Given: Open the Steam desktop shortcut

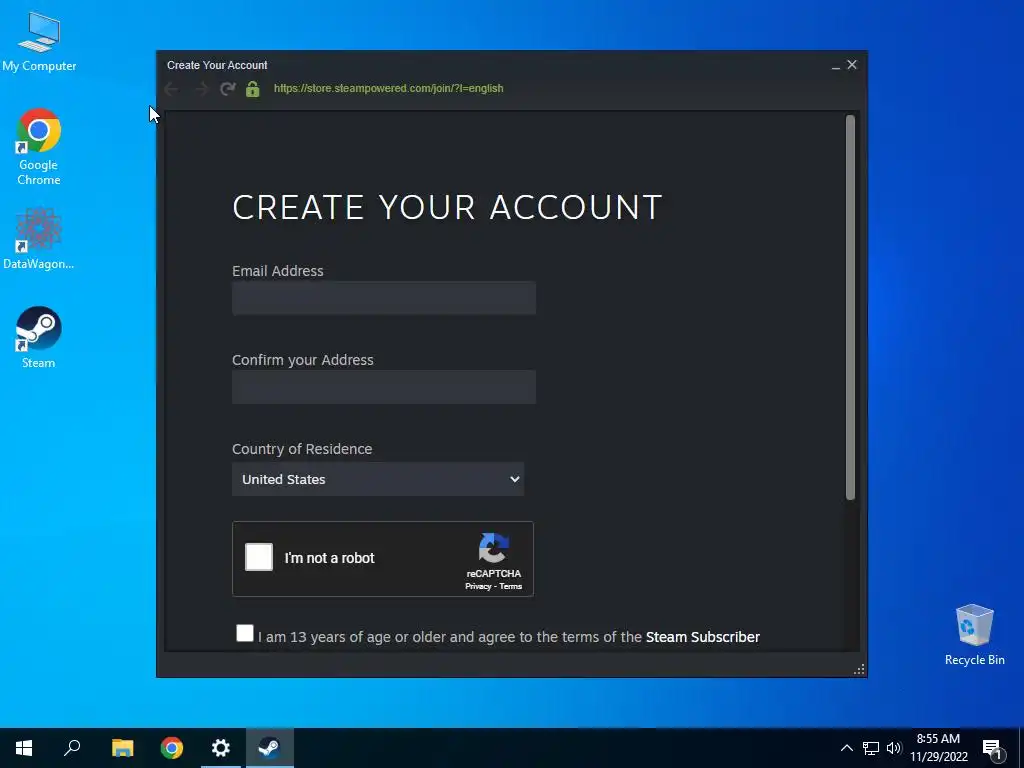Looking at the screenshot, I should pyautogui.click(x=39, y=337).
